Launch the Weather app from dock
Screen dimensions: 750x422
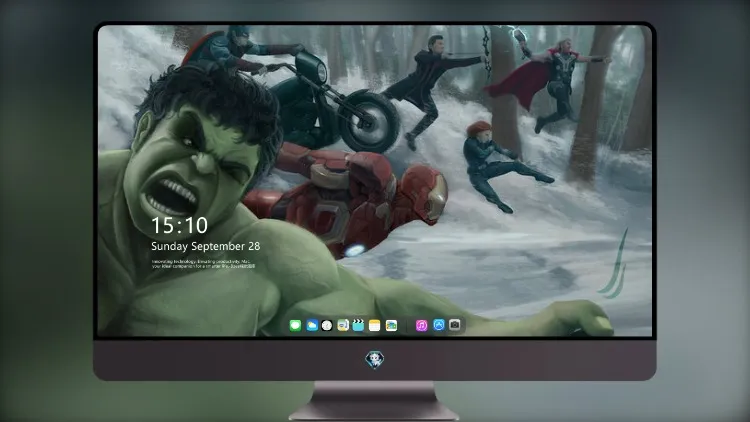[x=312, y=326]
